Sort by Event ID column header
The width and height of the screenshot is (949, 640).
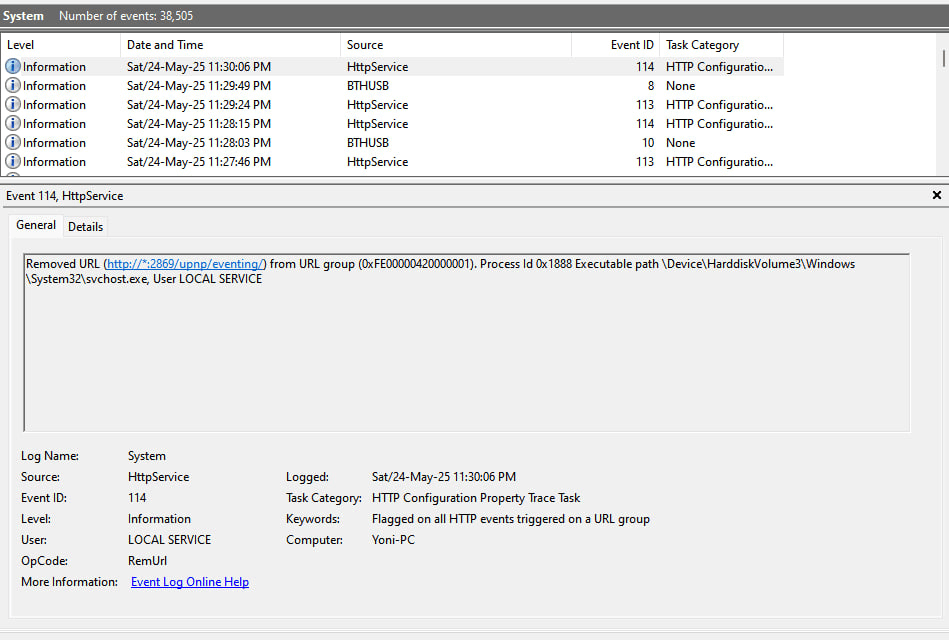pos(616,45)
